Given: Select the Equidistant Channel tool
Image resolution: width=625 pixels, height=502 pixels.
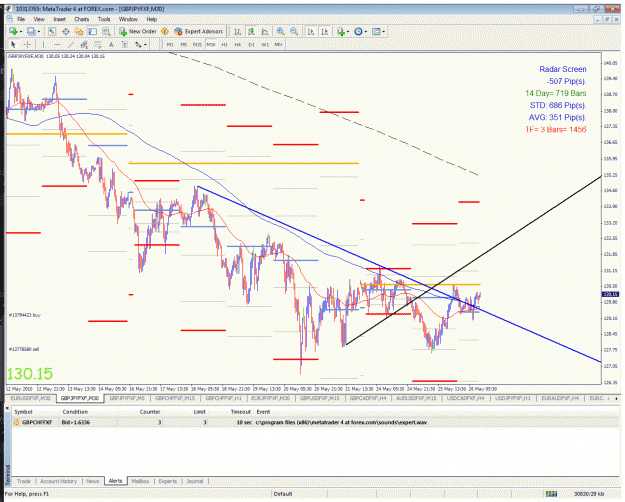Looking at the screenshot, I should [x=84, y=45].
